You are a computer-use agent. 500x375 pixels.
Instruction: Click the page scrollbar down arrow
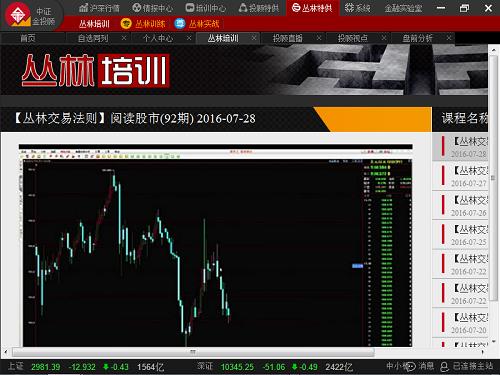(x=494, y=342)
